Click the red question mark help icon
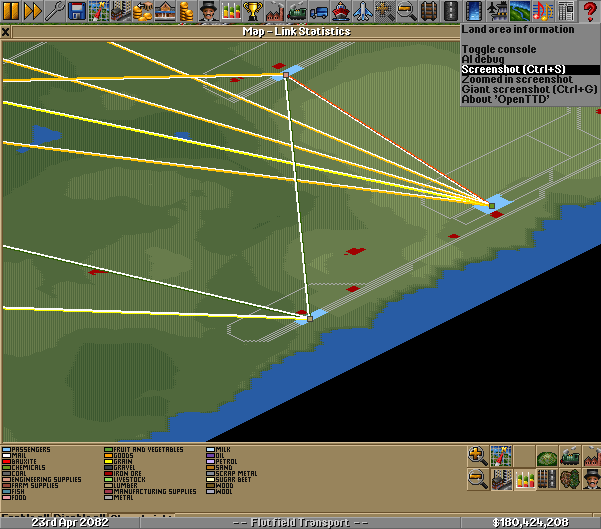This screenshot has width=601, height=529. pos(590,11)
